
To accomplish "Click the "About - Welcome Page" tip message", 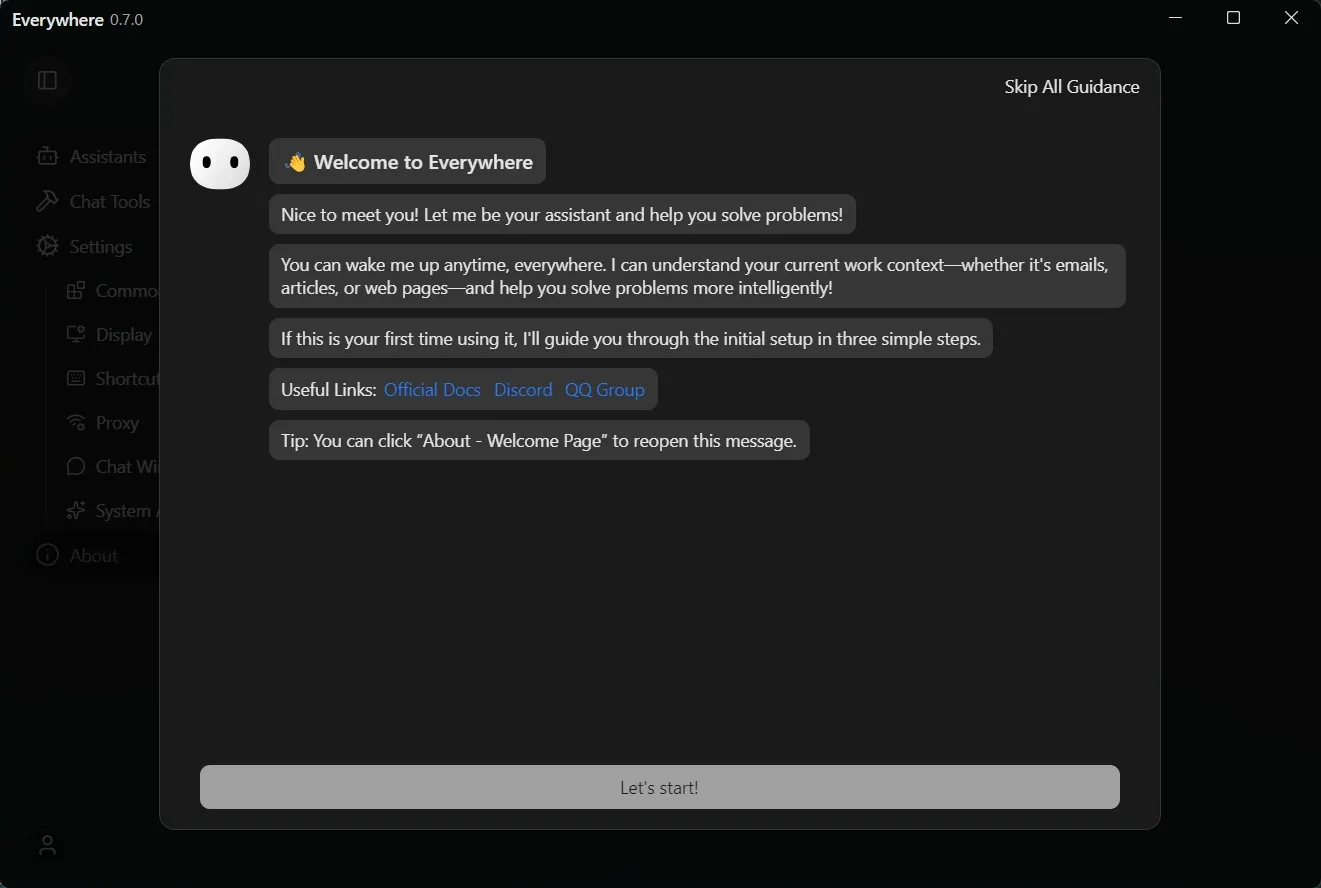I will [x=539, y=441].
